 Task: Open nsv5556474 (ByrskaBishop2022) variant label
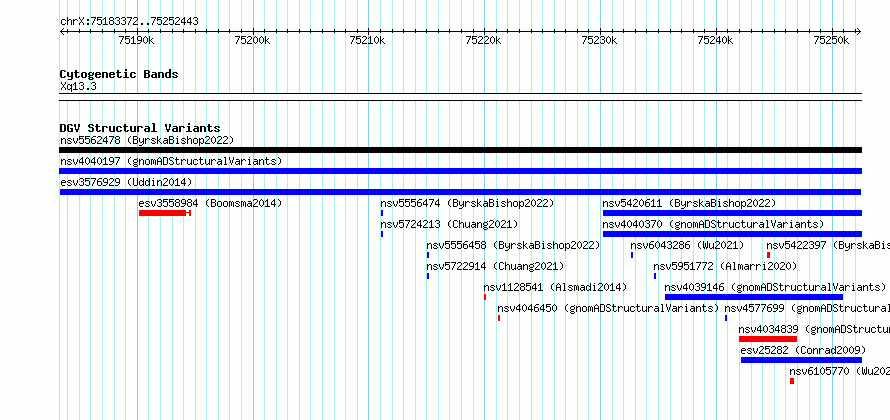467,203
